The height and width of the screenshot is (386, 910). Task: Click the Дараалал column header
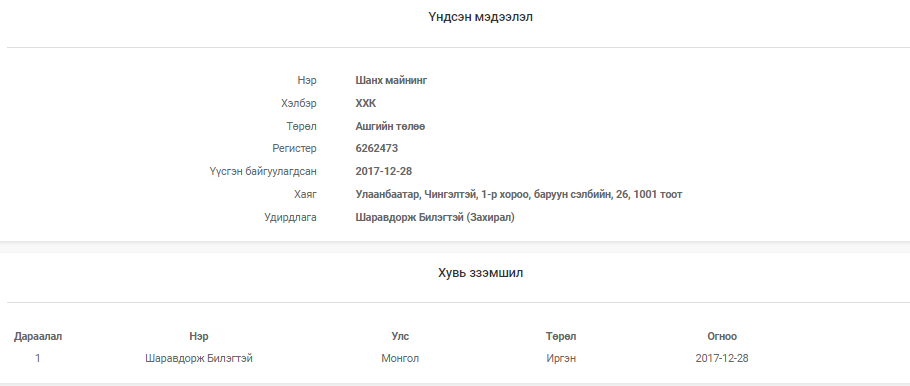38,336
